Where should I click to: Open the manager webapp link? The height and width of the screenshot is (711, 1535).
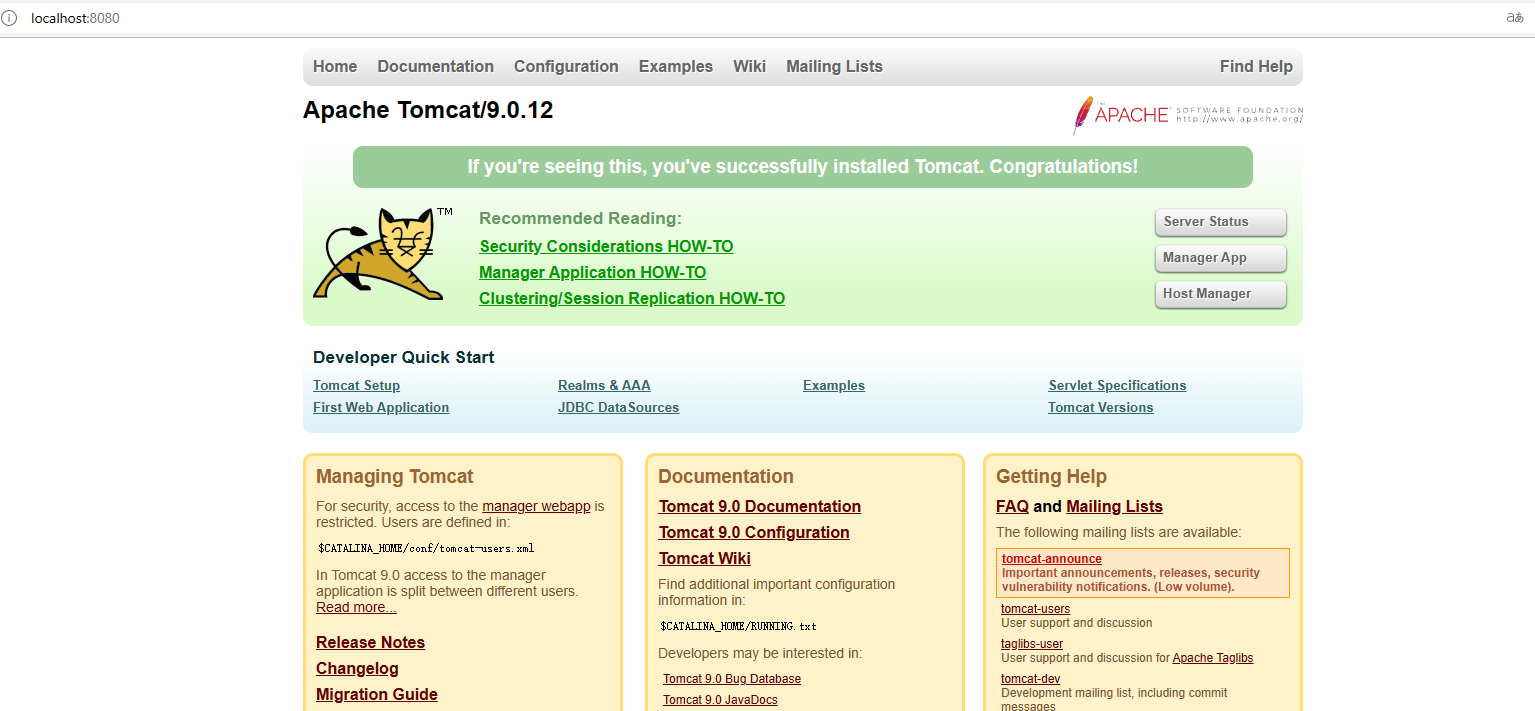pos(536,506)
